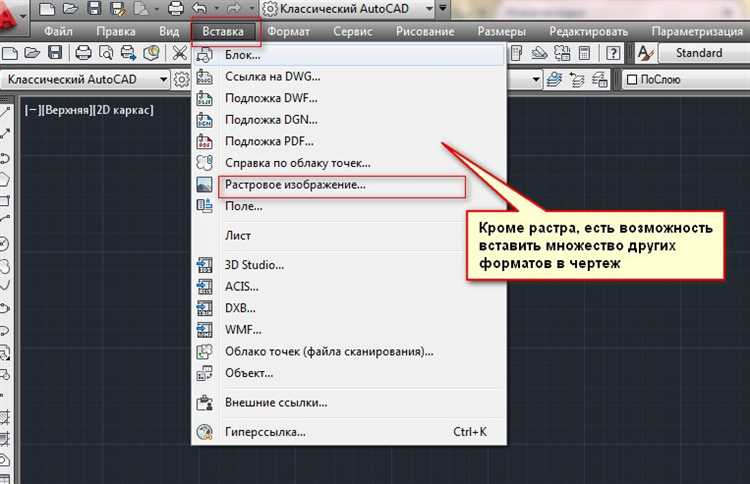The width and height of the screenshot is (750, 484).
Task: Click the [Верхняя] view control label
Action: pyautogui.click(x=66, y=110)
